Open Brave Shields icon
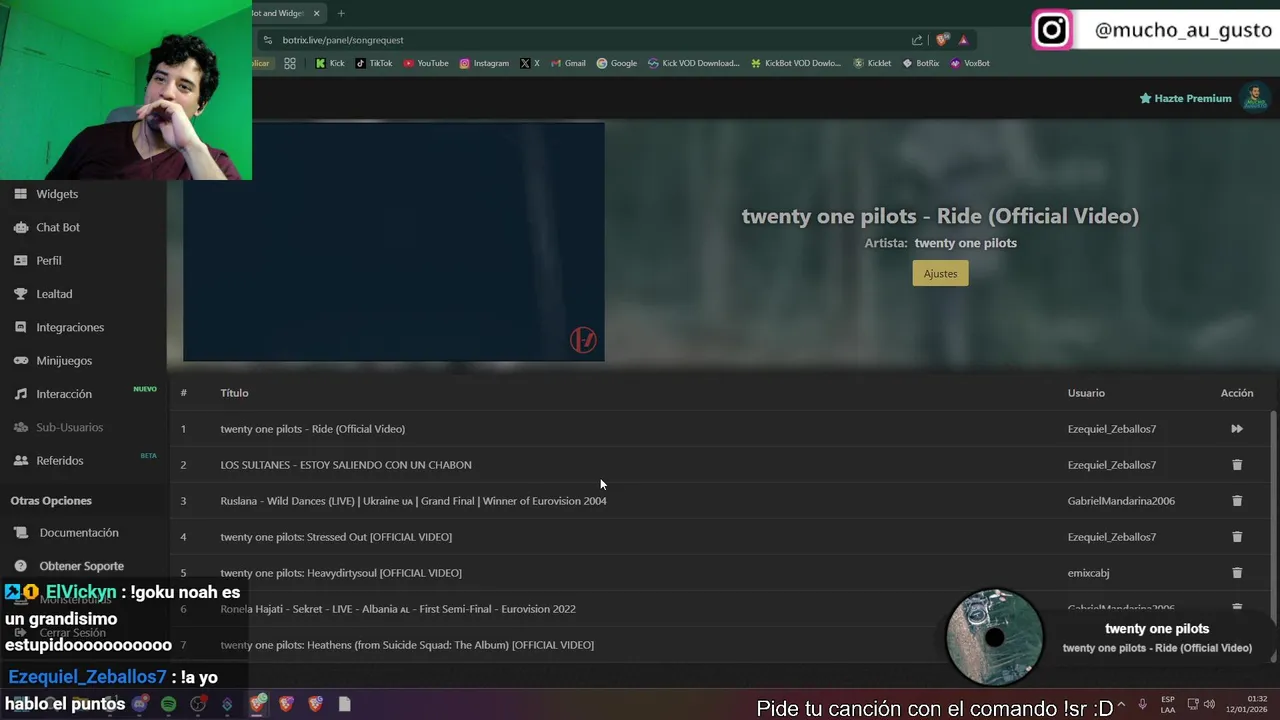Viewport: 1280px width, 720px height. [x=942, y=40]
